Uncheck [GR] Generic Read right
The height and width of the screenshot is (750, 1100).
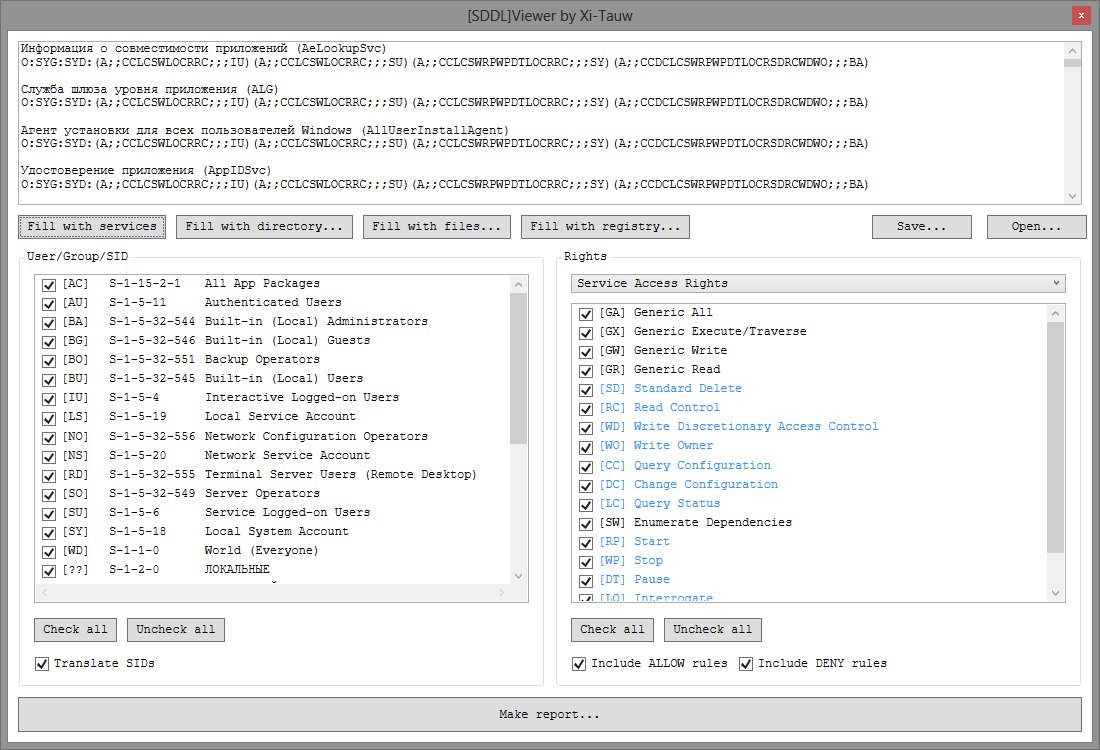[586, 370]
